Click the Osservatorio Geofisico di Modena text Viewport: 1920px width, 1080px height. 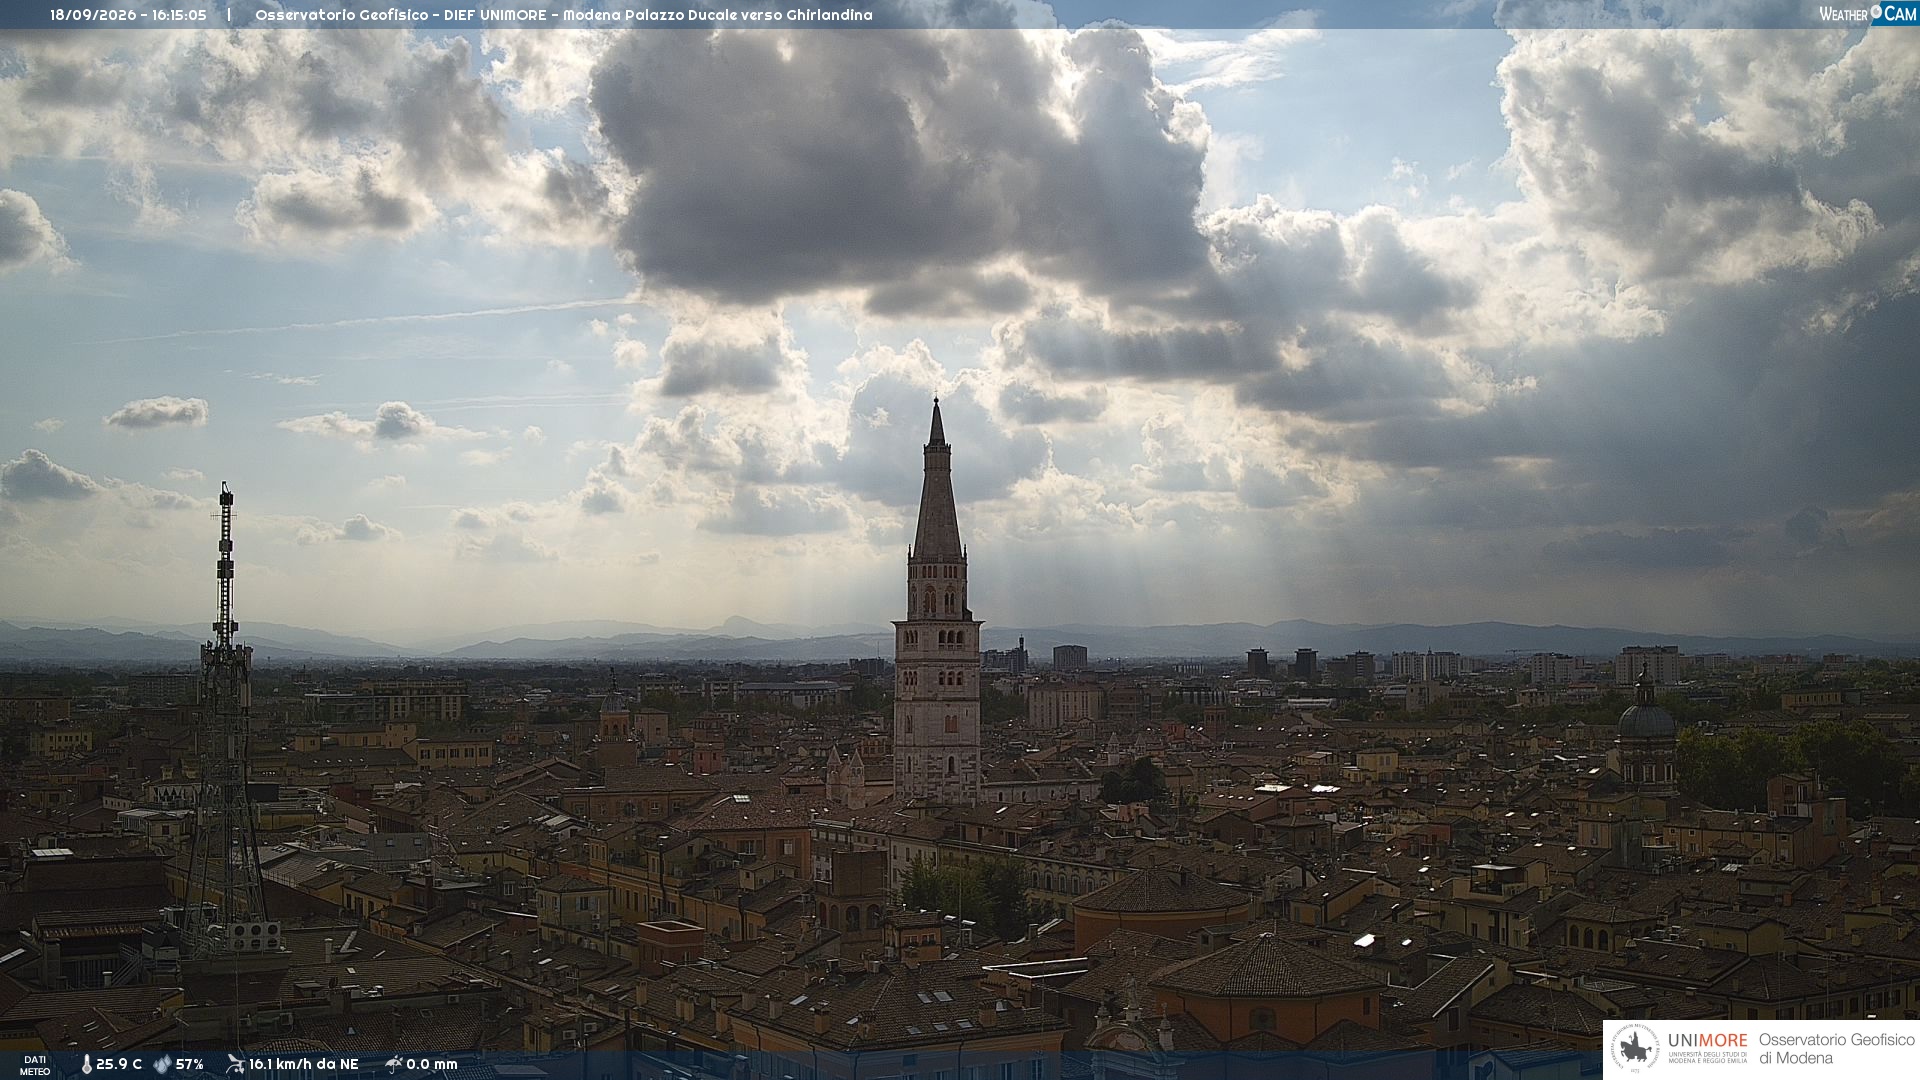point(1836,1048)
